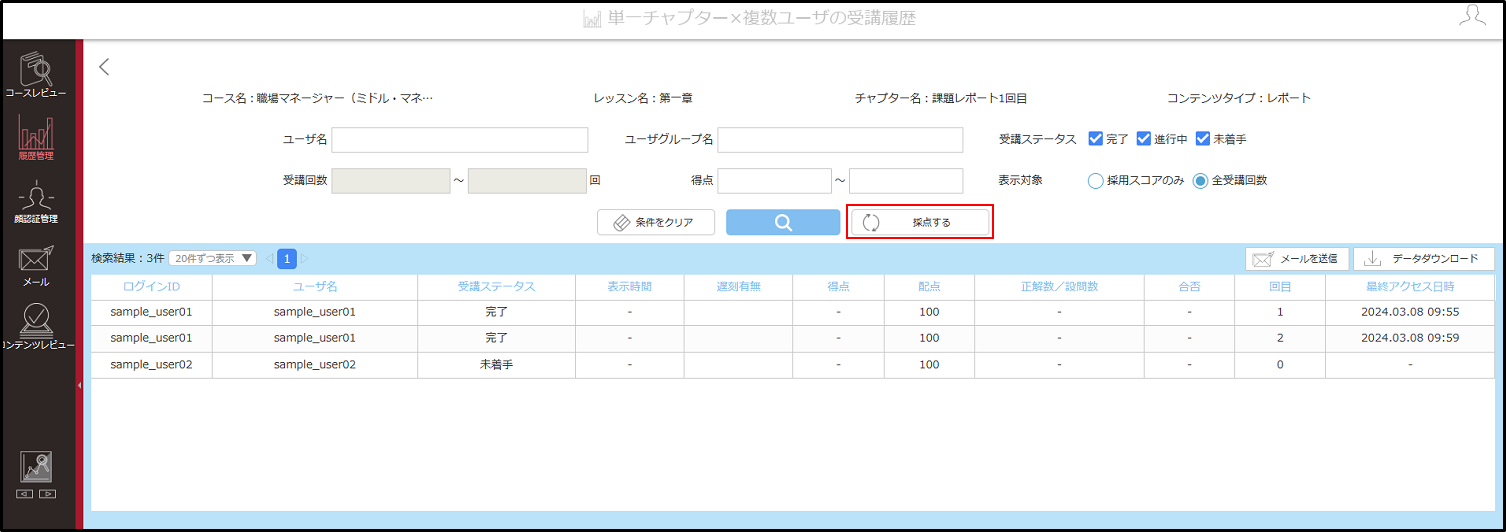Click メールを送信 button
The width and height of the screenshot is (1506, 532).
1297,259
